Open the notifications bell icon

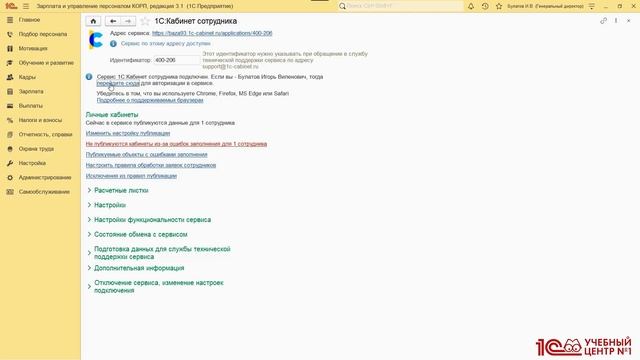tap(471, 6)
